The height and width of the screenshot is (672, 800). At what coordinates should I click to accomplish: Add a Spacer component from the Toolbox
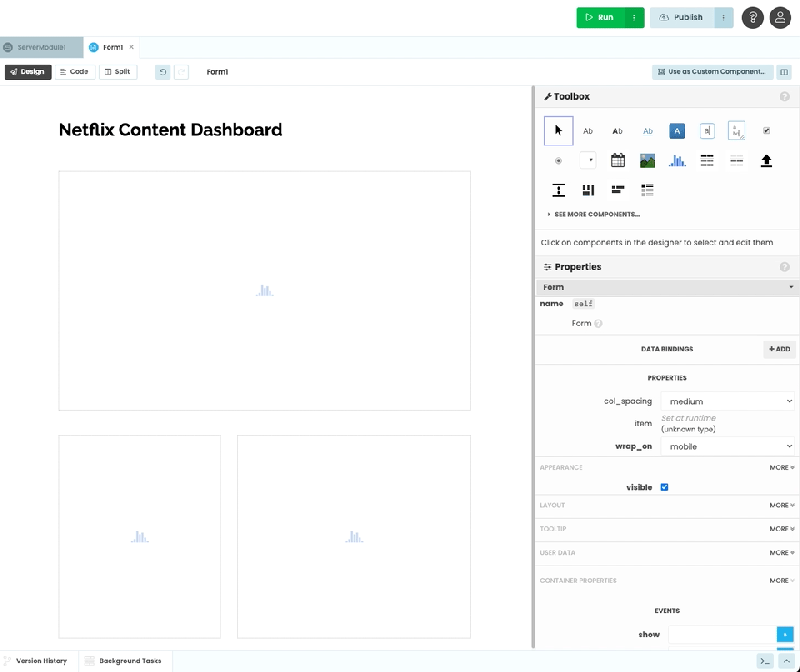(558, 190)
